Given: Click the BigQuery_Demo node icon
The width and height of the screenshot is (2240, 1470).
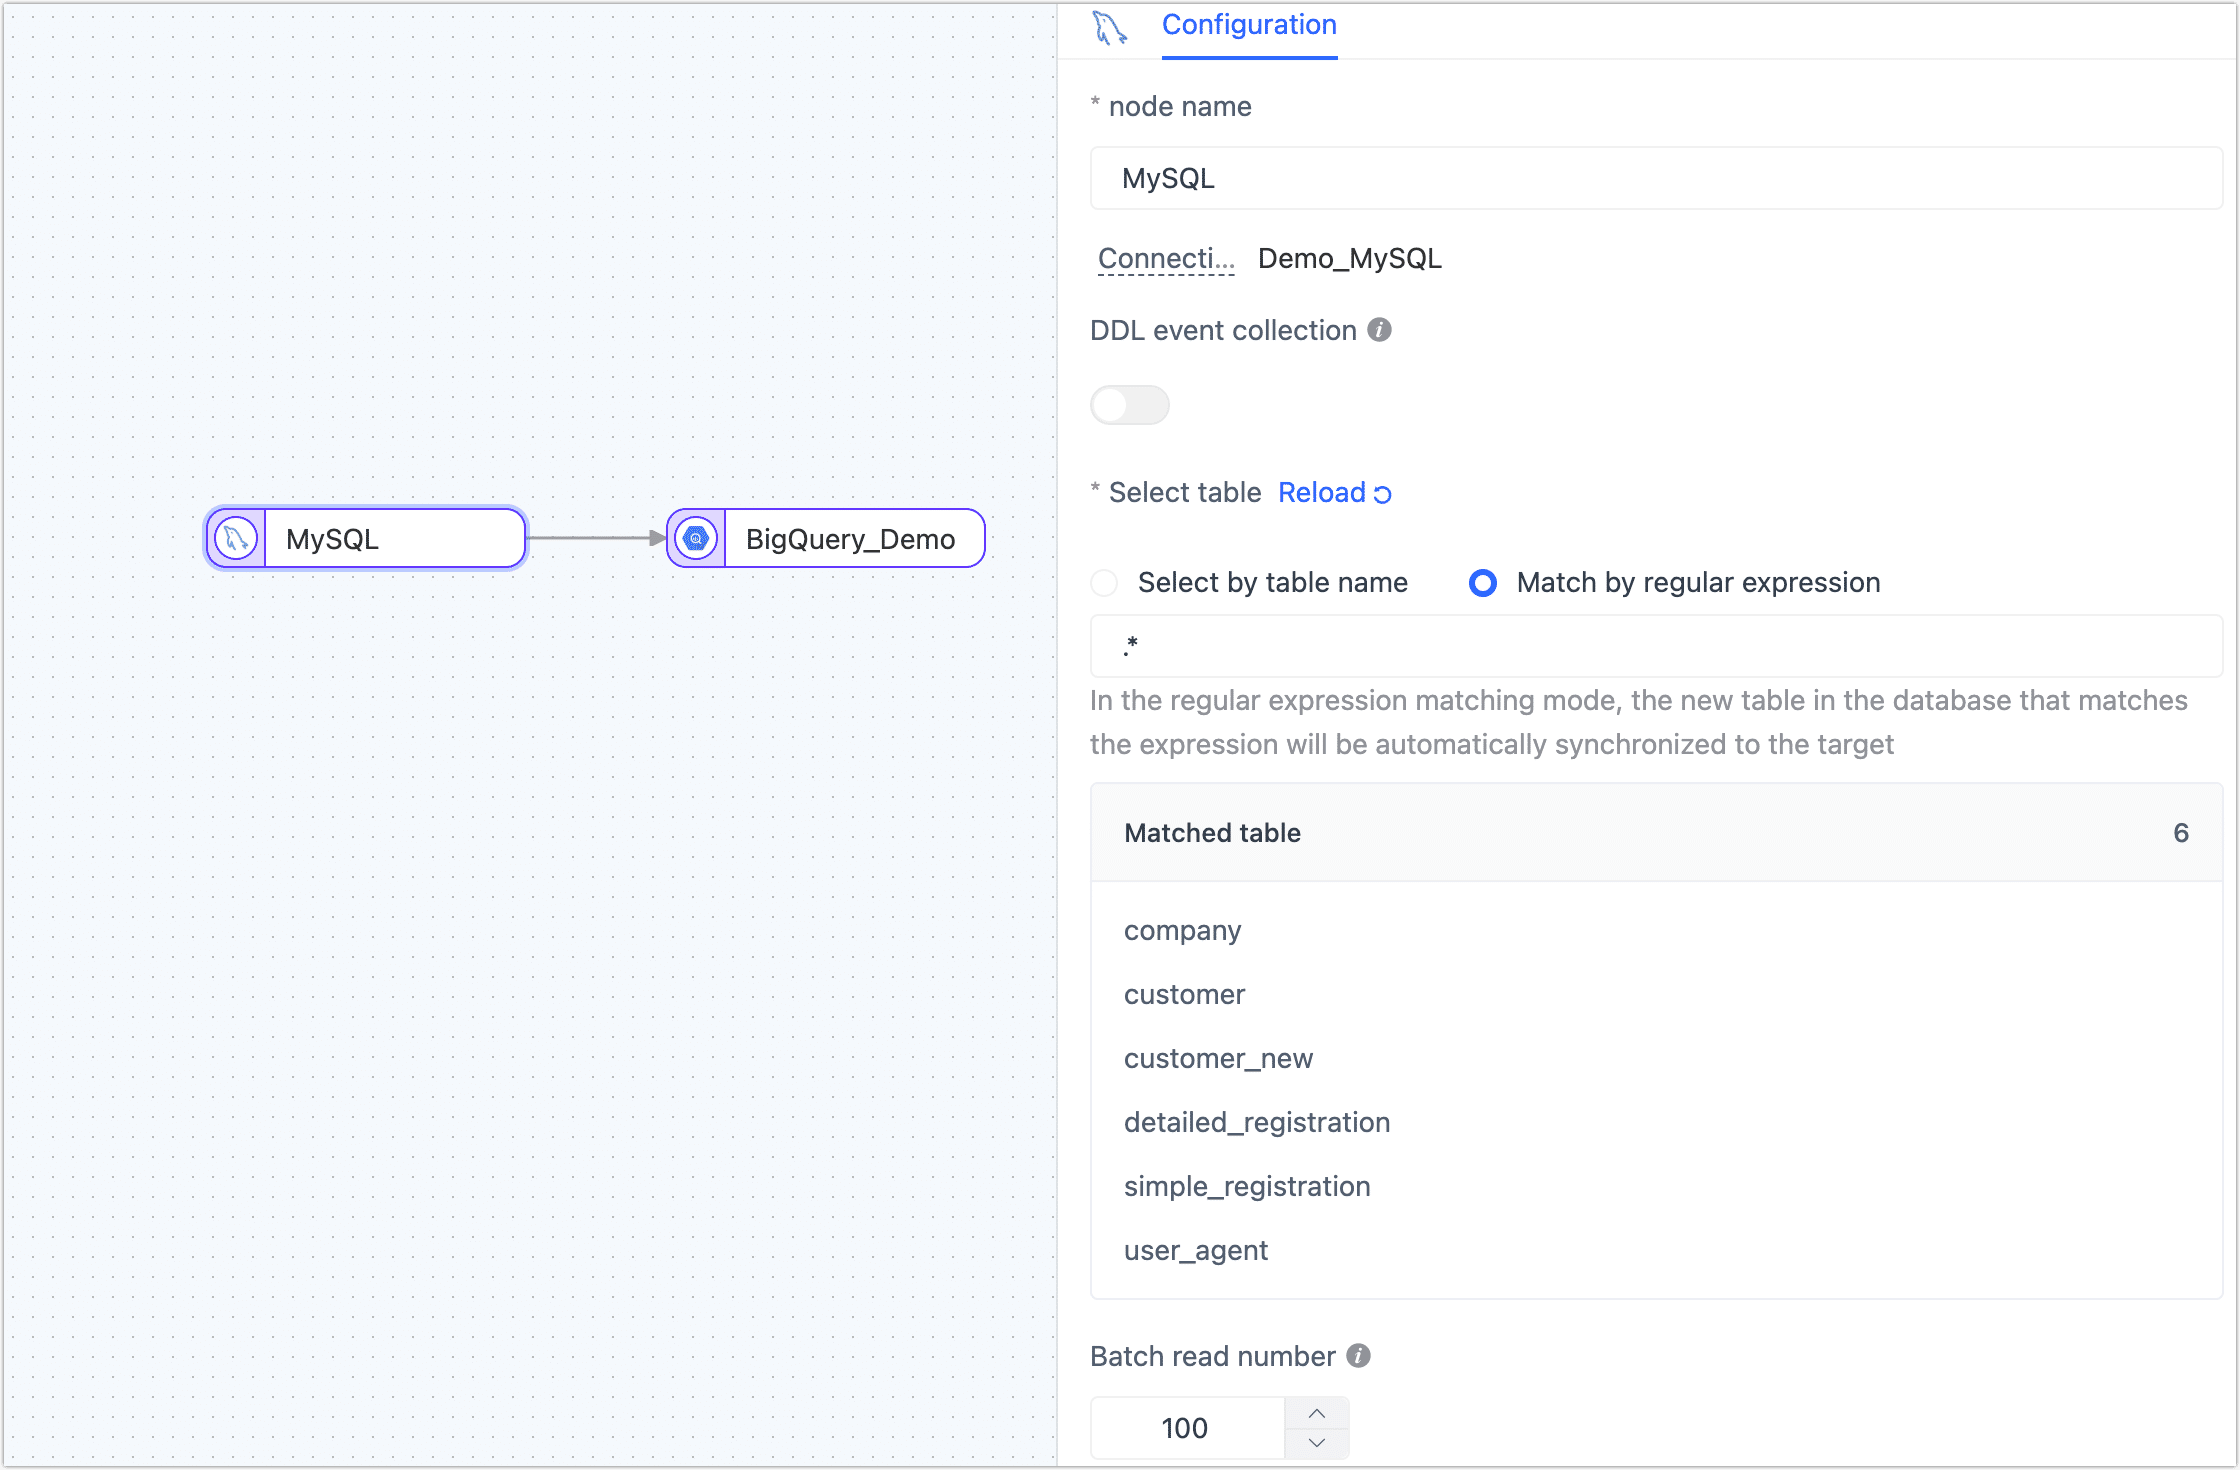Looking at the screenshot, I should pos(696,539).
